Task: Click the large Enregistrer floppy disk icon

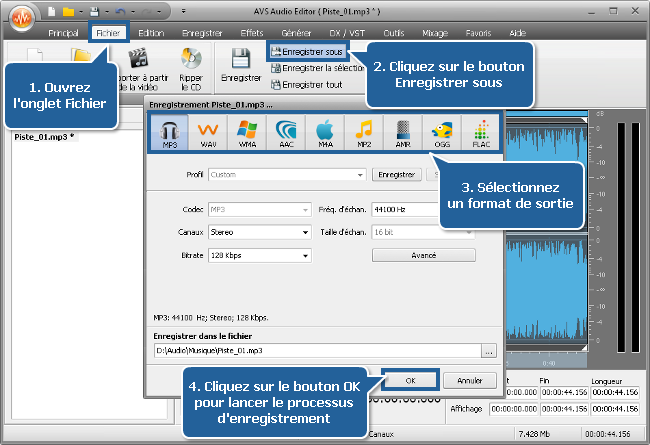Action: 241,58
